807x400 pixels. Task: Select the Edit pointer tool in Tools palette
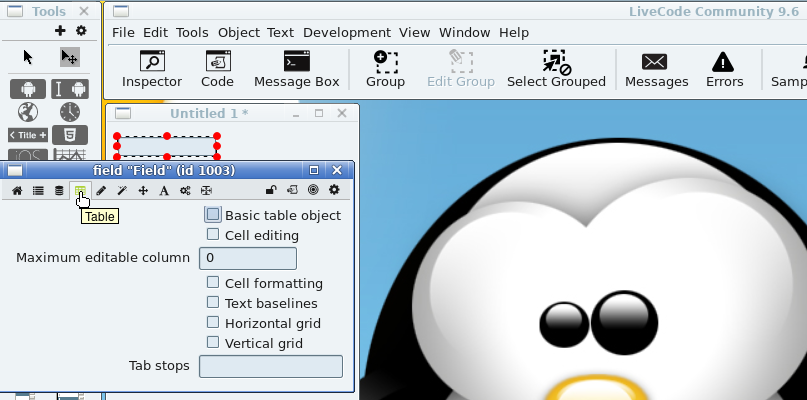pyautogui.click(x=69, y=57)
